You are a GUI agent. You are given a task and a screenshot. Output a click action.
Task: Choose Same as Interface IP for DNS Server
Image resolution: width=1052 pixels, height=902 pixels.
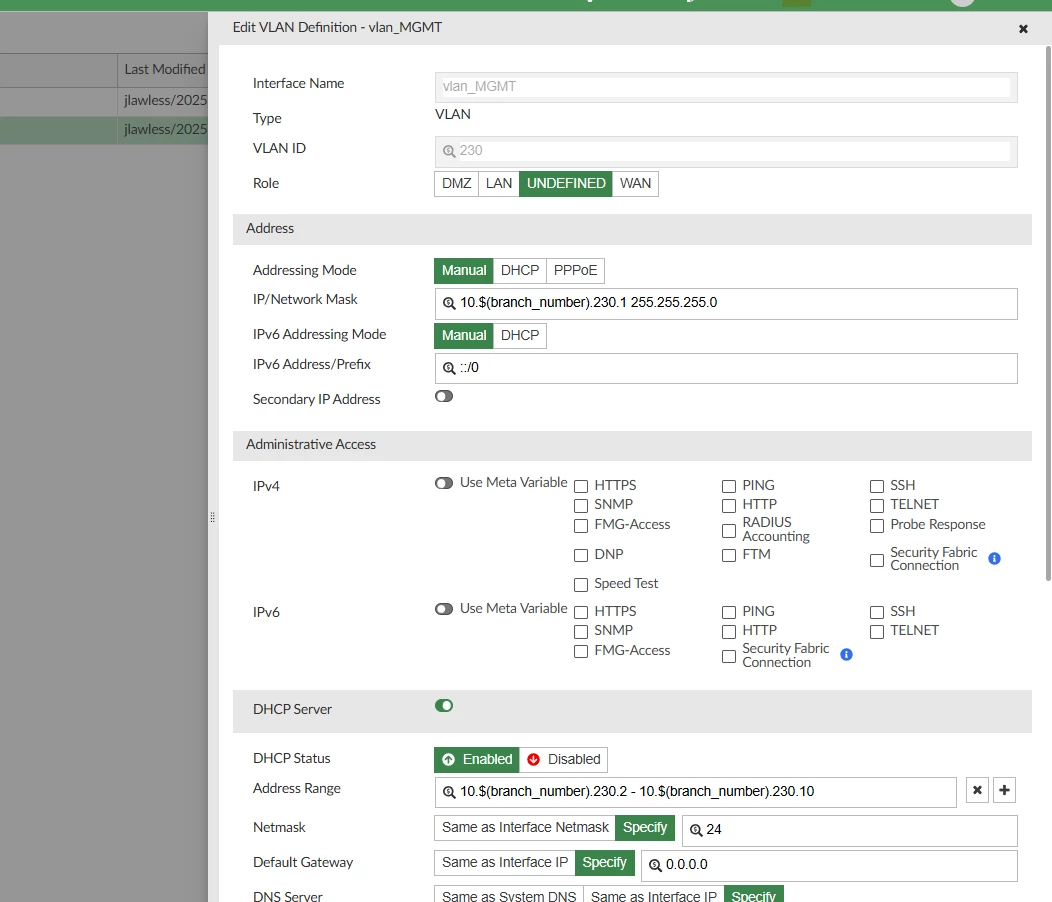tap(653, 895)
